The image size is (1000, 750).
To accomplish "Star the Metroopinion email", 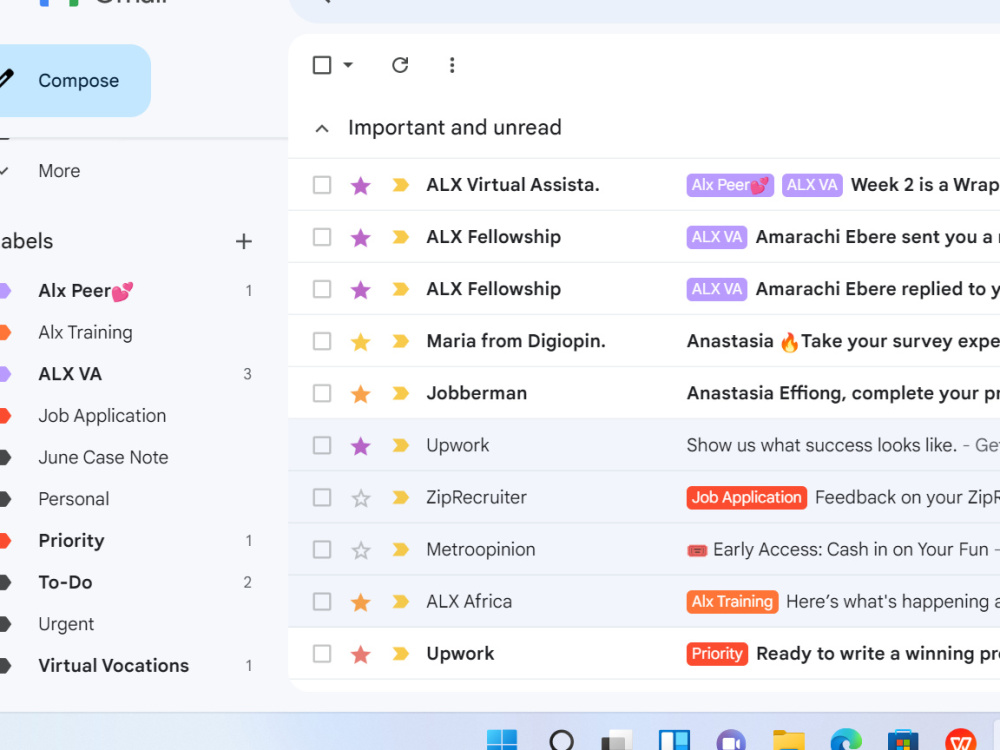I will point(361,550).
